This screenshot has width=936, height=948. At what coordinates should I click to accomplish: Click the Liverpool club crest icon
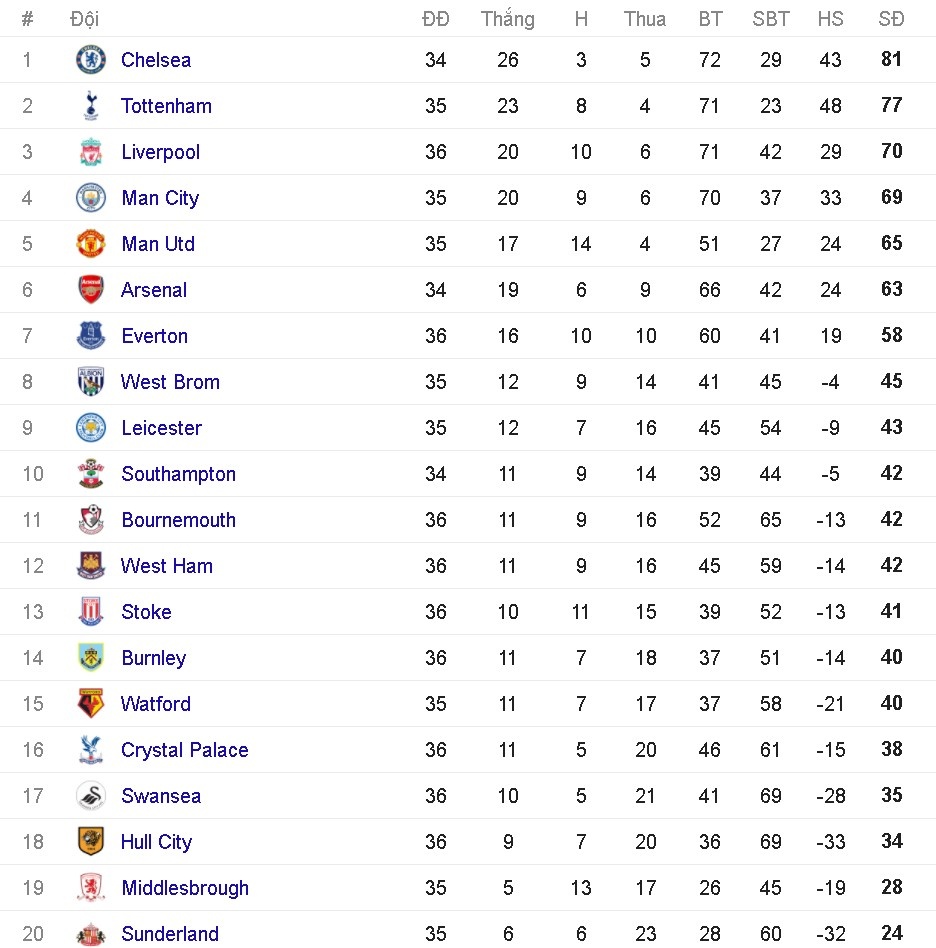pos(91,152)
